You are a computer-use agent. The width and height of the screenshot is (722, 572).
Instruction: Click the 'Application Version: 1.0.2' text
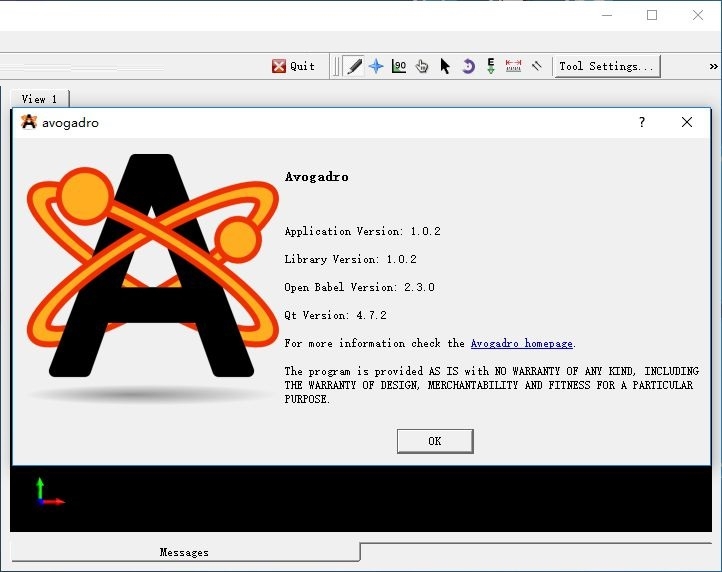point(362,231)
